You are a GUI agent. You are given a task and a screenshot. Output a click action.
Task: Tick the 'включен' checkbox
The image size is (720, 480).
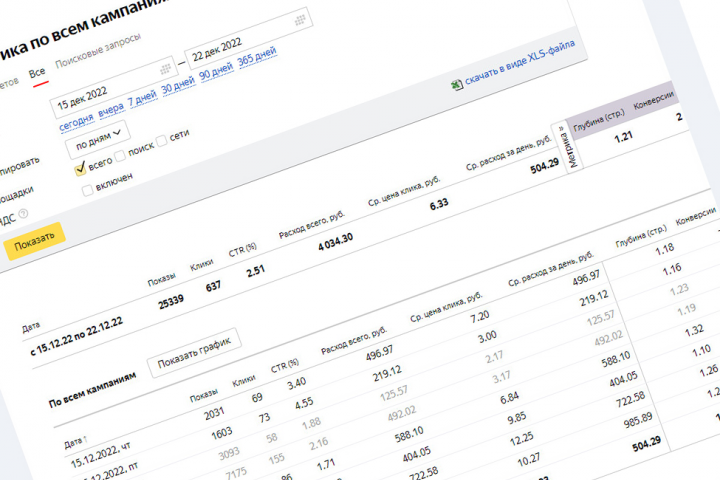click(87, 190)
